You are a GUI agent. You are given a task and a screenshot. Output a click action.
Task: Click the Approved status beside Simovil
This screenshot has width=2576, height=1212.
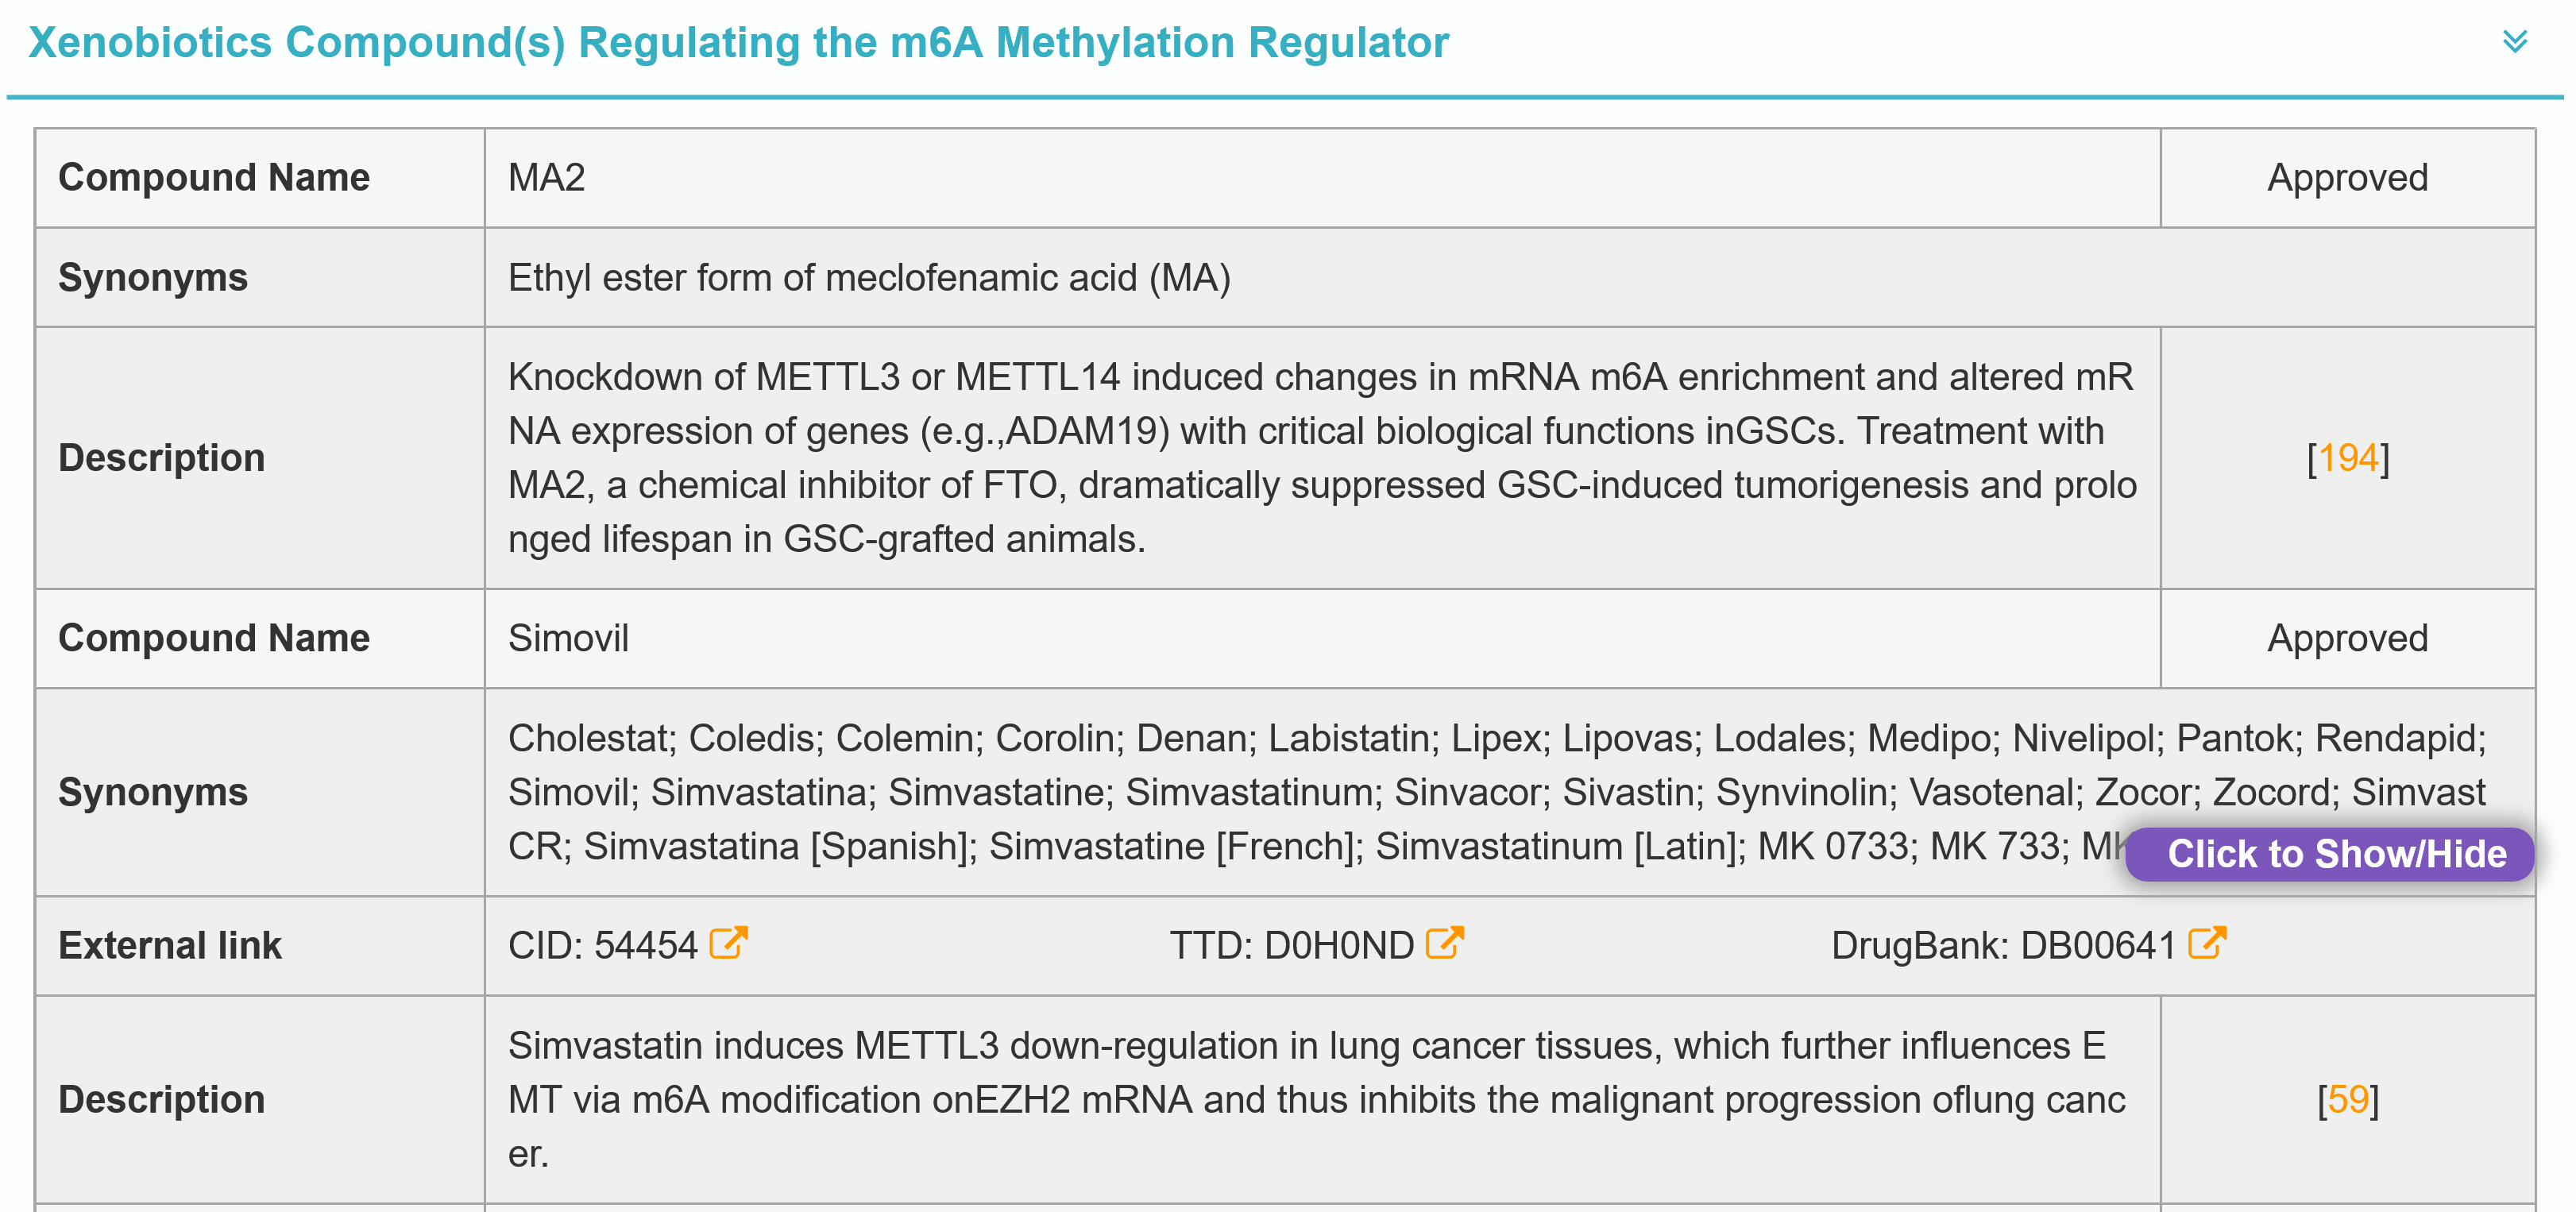(x=2347, y=638)
